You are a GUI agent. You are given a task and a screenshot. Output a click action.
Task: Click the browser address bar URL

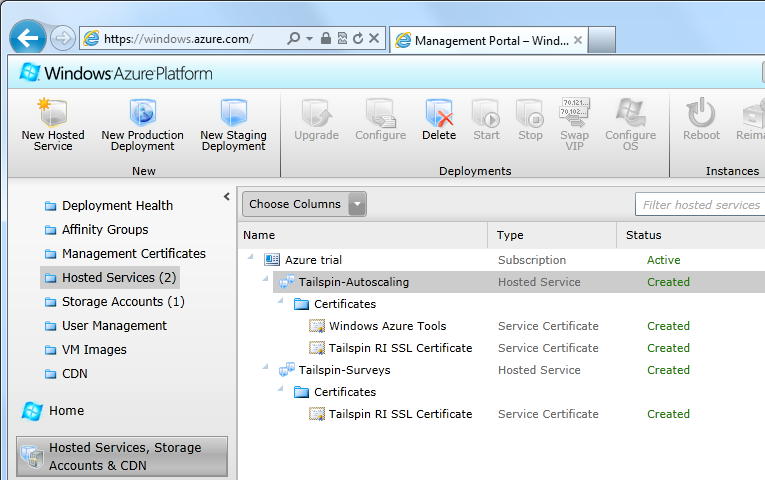[x=179, y=39]
